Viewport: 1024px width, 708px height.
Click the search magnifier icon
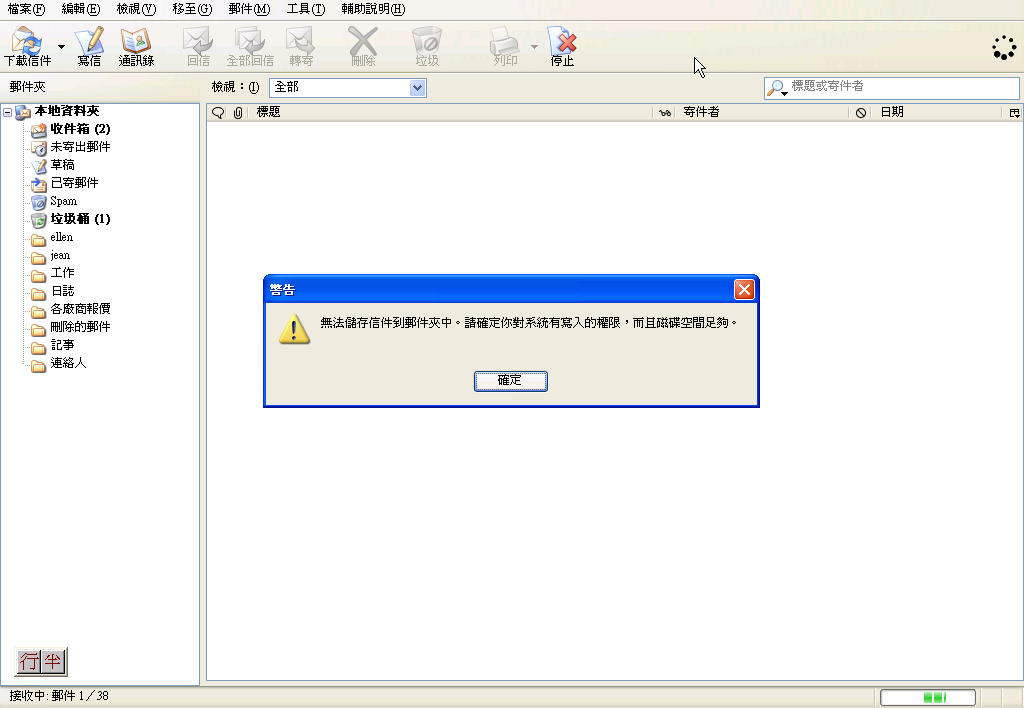pyautogui.click(x=776, y=88)
